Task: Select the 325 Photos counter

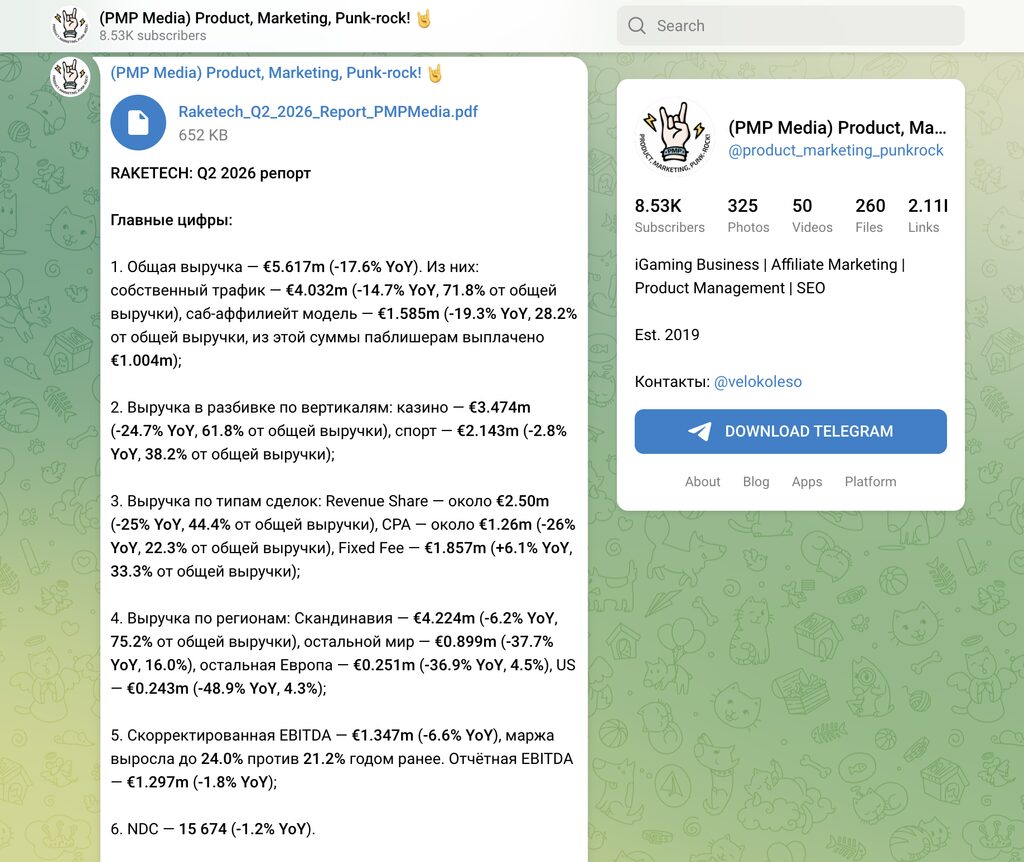Action: pos(748,216)
